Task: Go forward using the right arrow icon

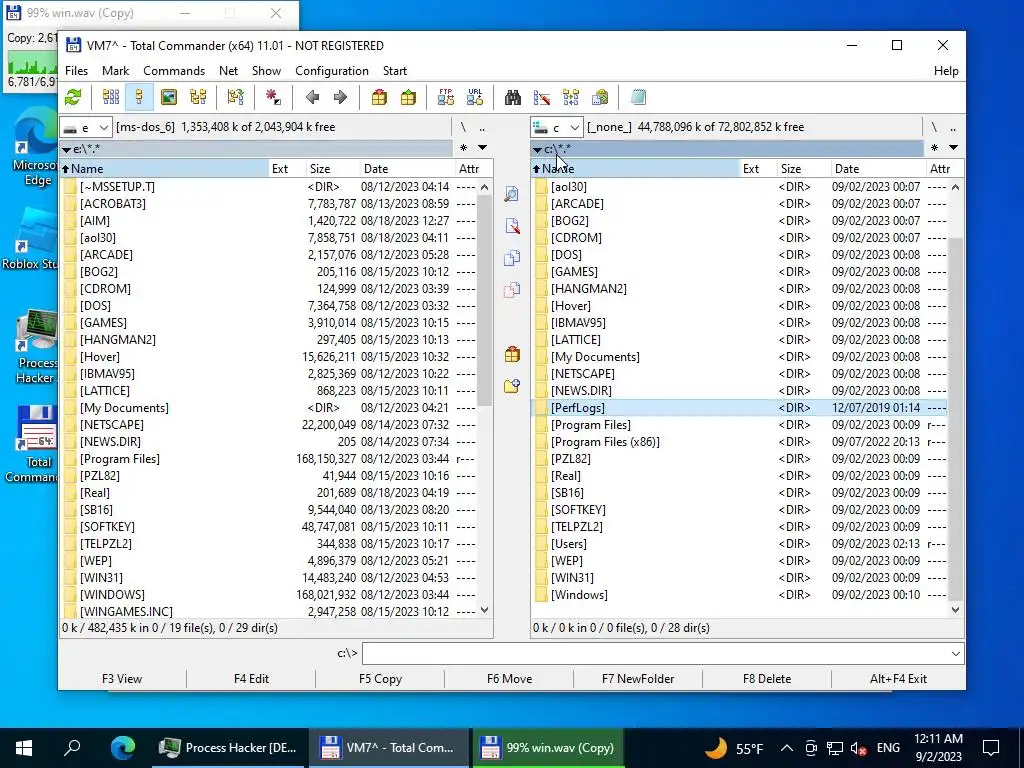Action: [x=340, y=97]
